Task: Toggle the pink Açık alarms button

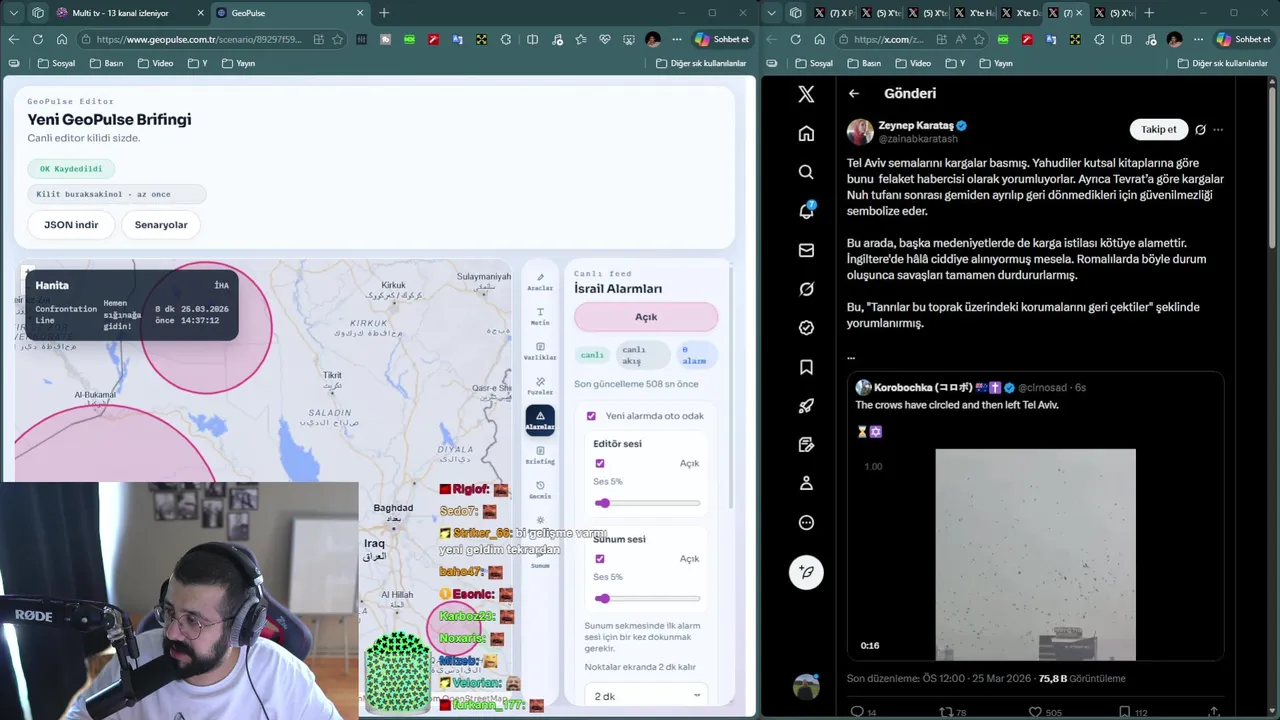Action: (x=646, y=317)
